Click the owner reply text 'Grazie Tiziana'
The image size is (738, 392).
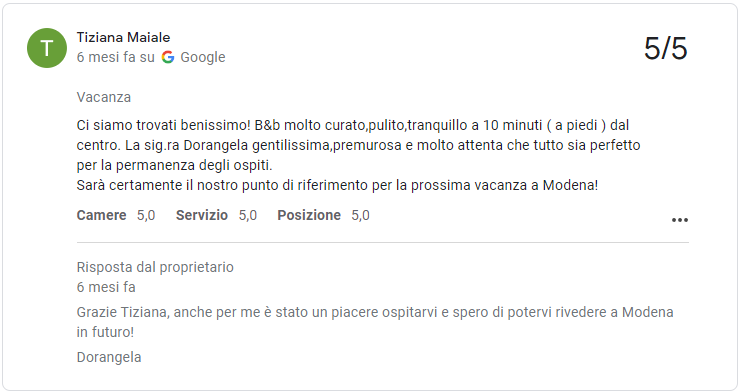click(x=375, y=322)
